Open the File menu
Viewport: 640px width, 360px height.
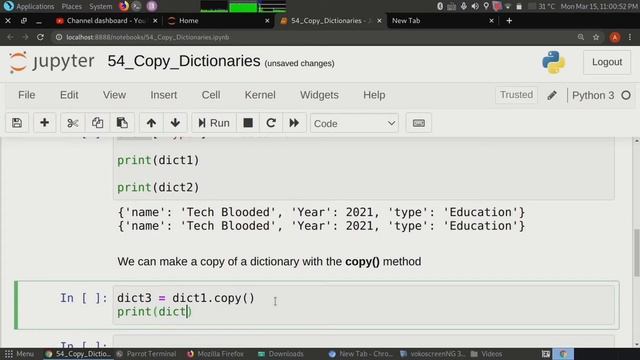(27, 95)
